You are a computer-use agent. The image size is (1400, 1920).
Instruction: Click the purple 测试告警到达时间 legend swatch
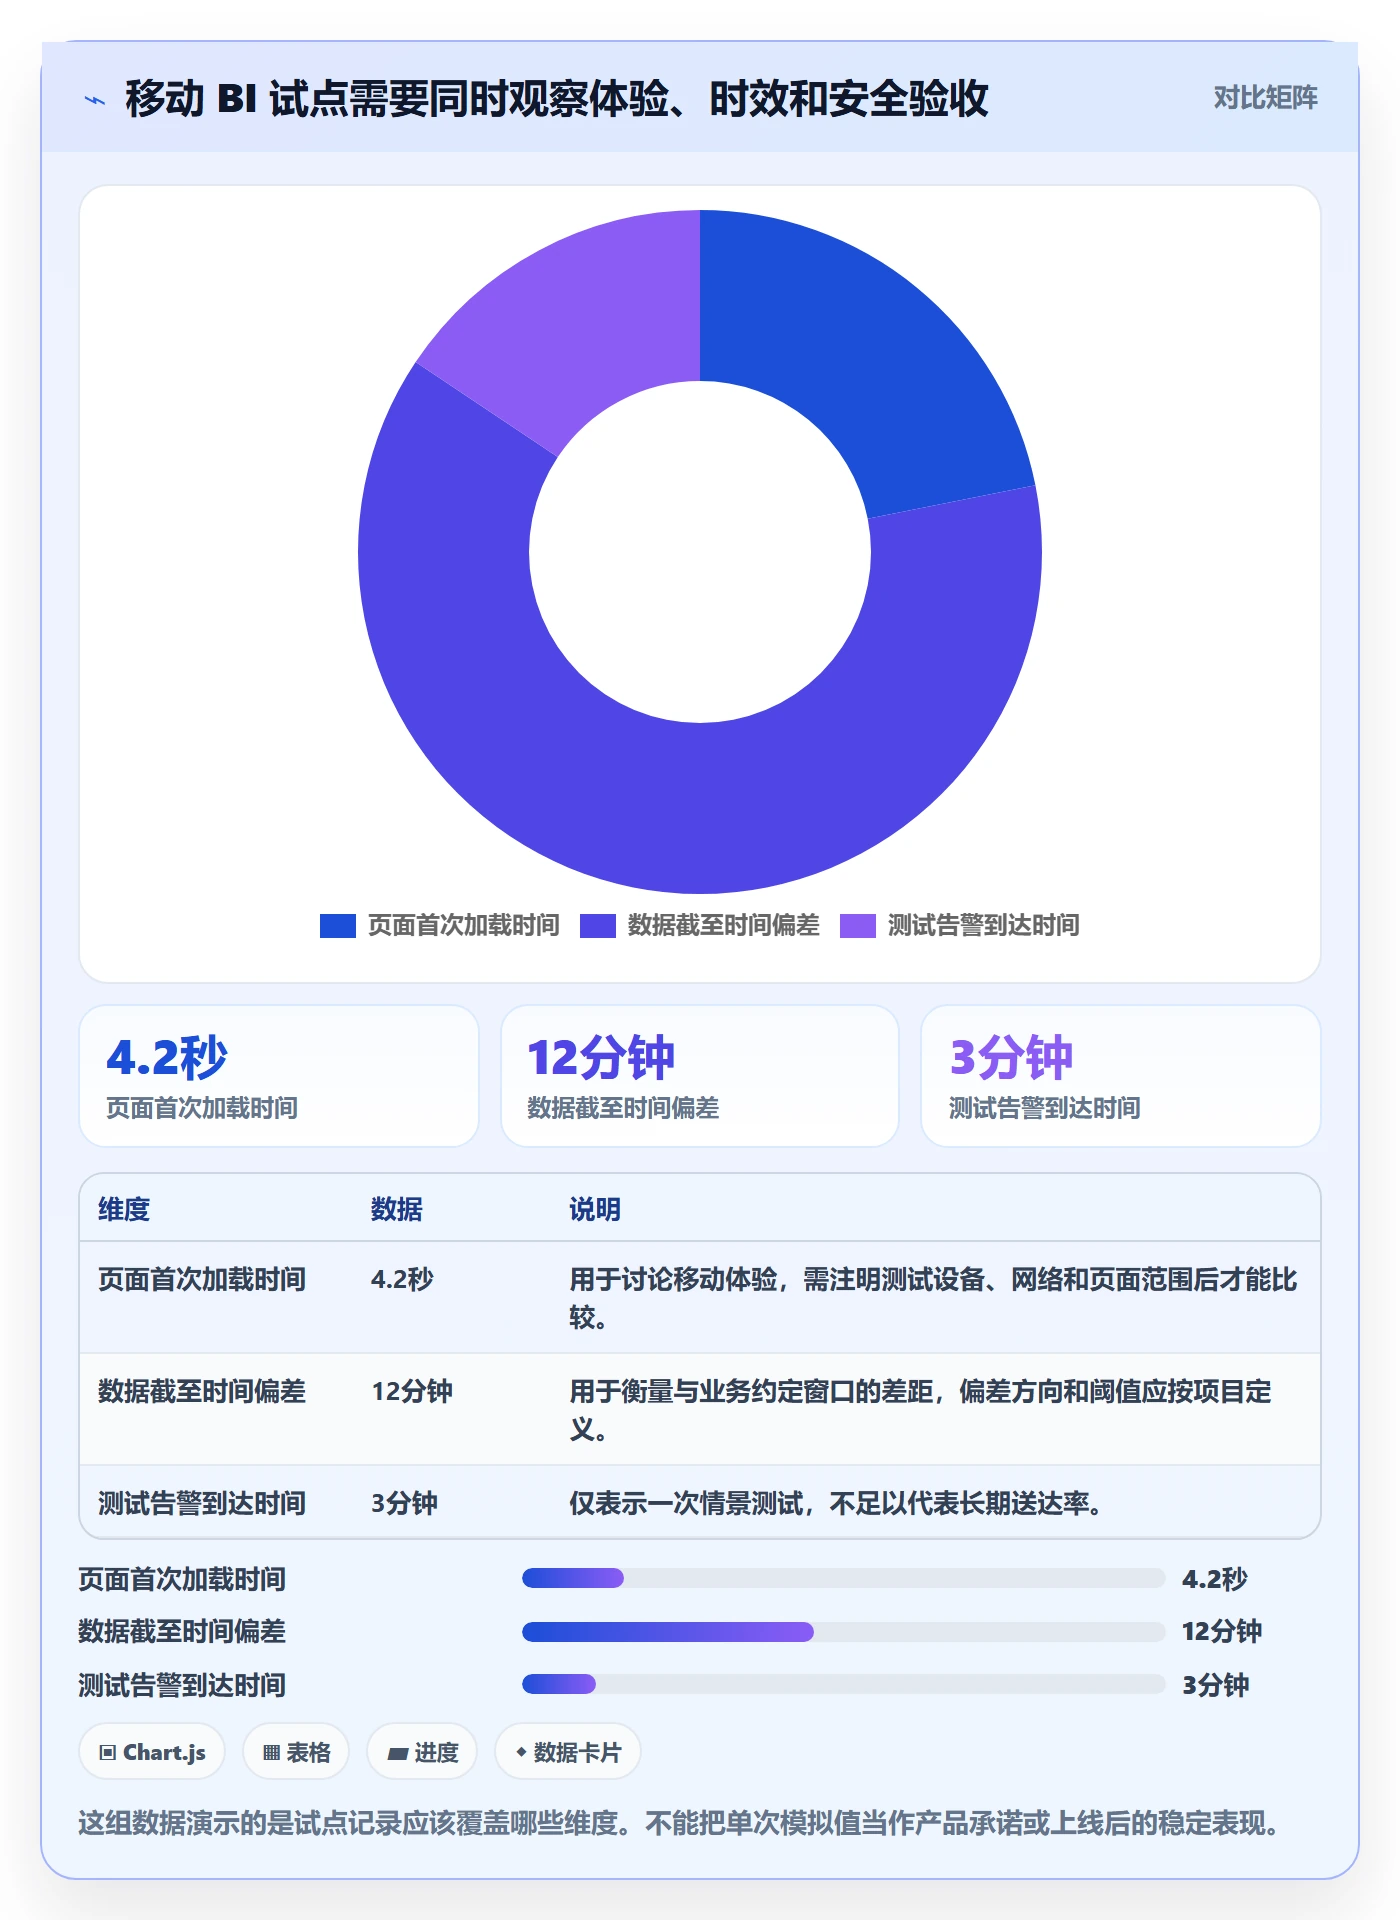858,926
